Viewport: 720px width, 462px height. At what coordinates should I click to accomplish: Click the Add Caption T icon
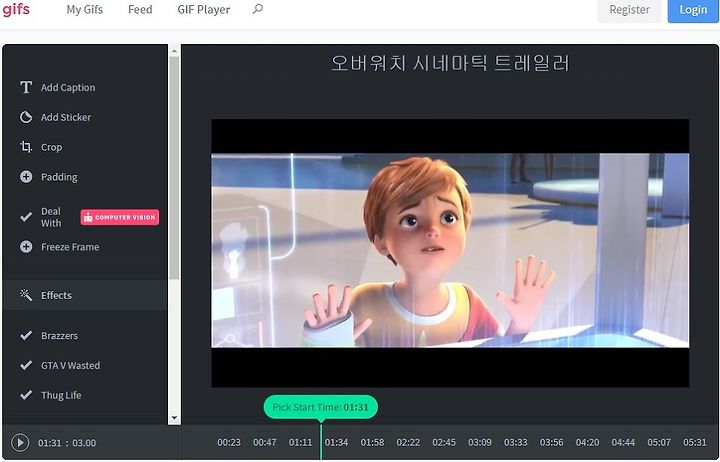click(x=26, y=87)
